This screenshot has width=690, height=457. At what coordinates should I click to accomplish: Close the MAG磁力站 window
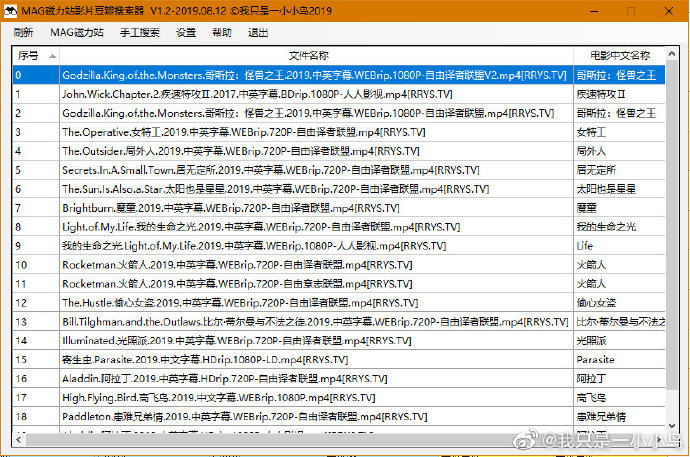point(669,11)
